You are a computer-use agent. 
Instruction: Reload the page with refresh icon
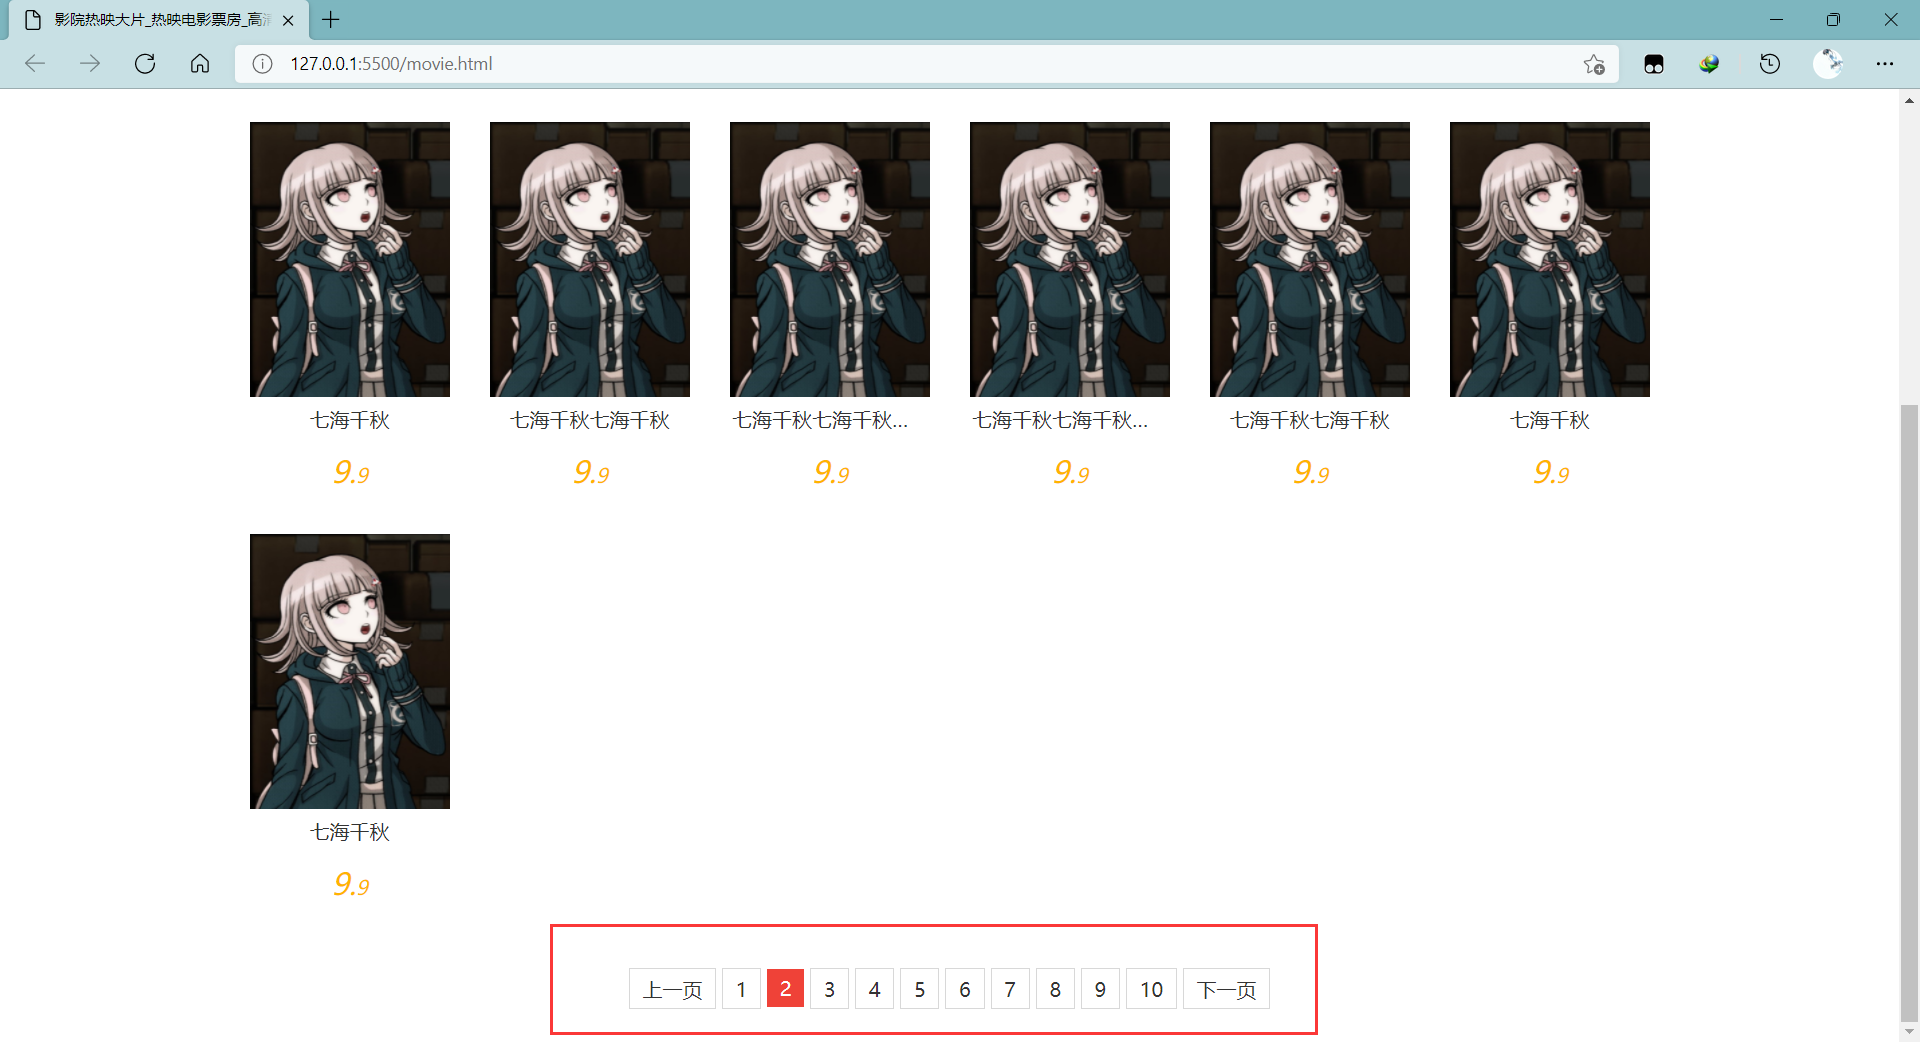[145, 64]
